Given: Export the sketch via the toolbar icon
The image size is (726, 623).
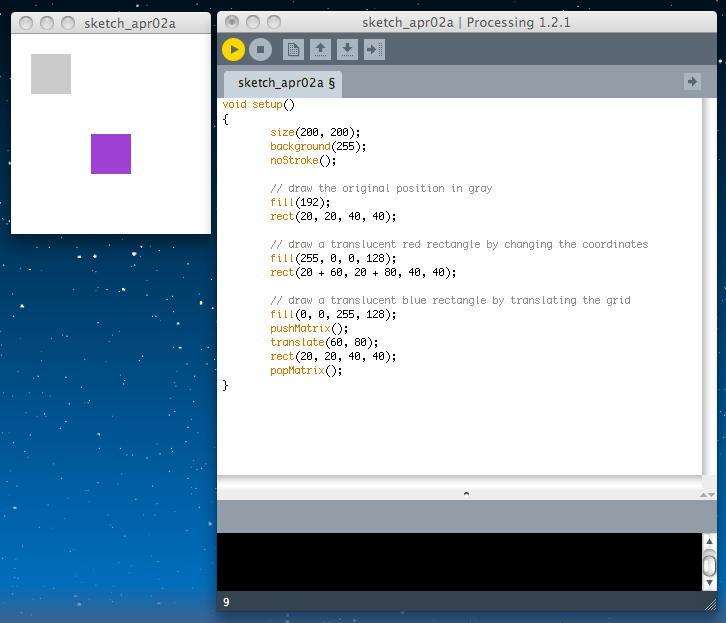Looking at the screenshot, I should 374,49.
